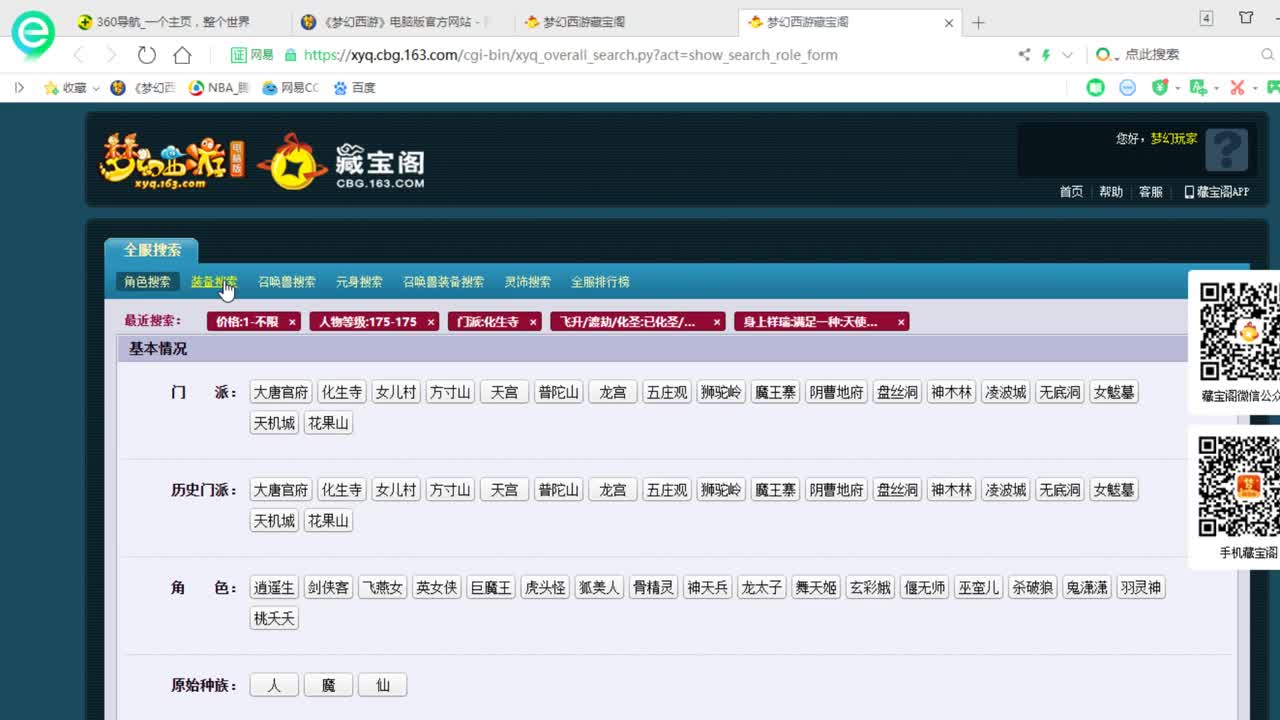Remove the 人物等级:175-175 recent search tag
1280x720 pixels.
coord(431,322)
